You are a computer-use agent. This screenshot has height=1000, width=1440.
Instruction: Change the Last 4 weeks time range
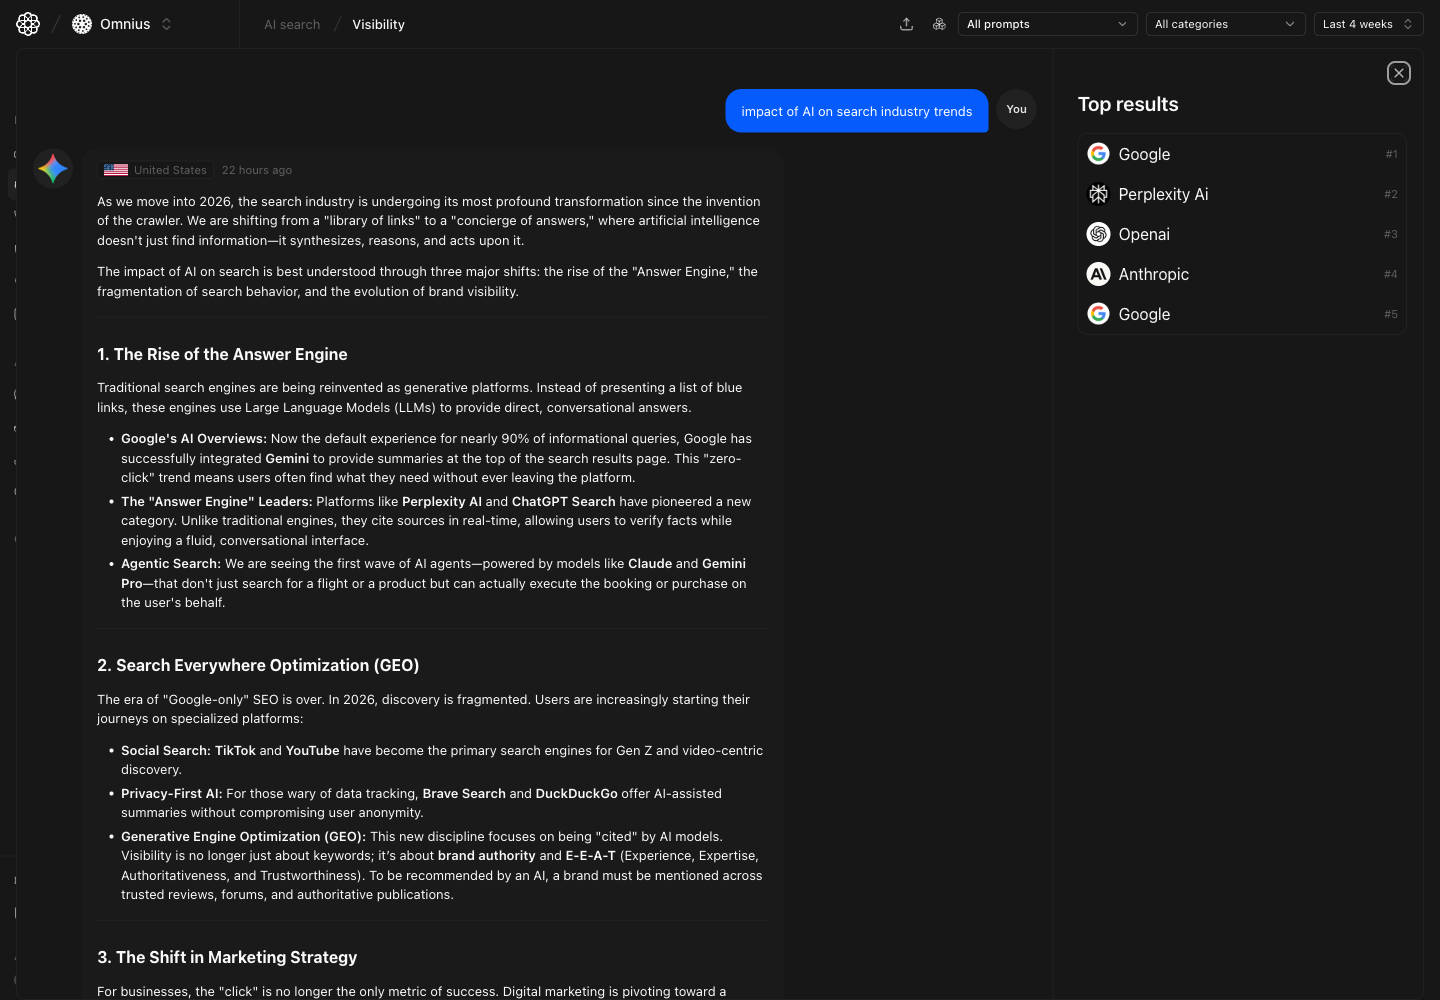[x=1368, y=23]
